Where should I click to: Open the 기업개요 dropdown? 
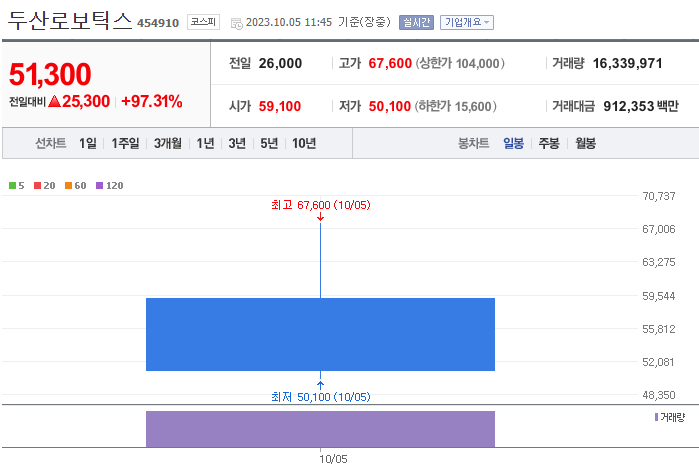coord(467,22)
